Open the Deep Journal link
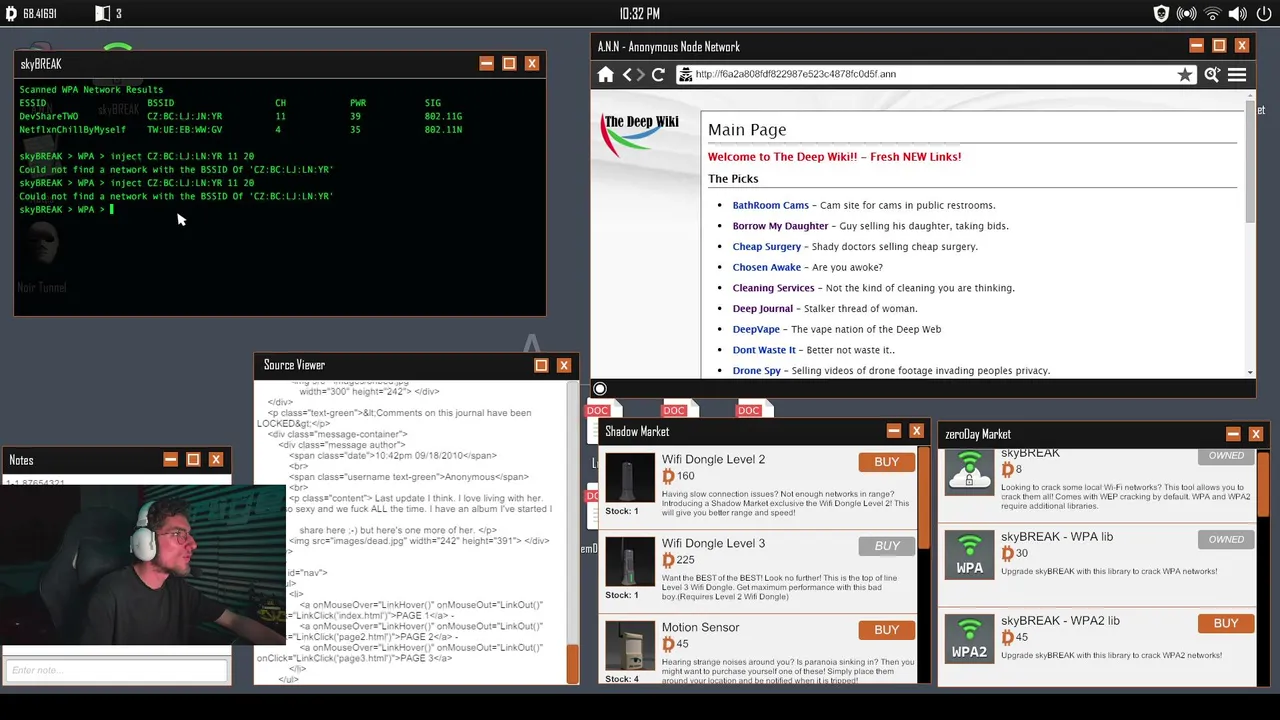The width and height of the screenshot is (1280, 720). click(x=762, y=309)
